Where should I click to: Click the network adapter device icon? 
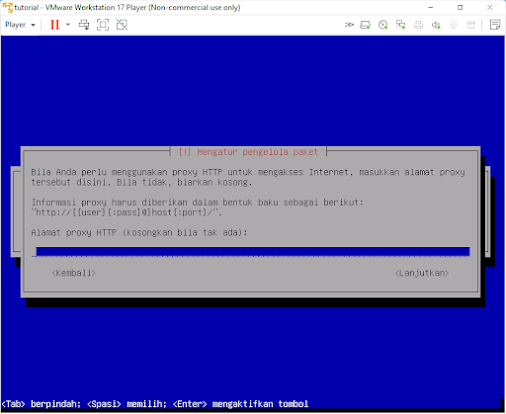[x=401, y=25]
